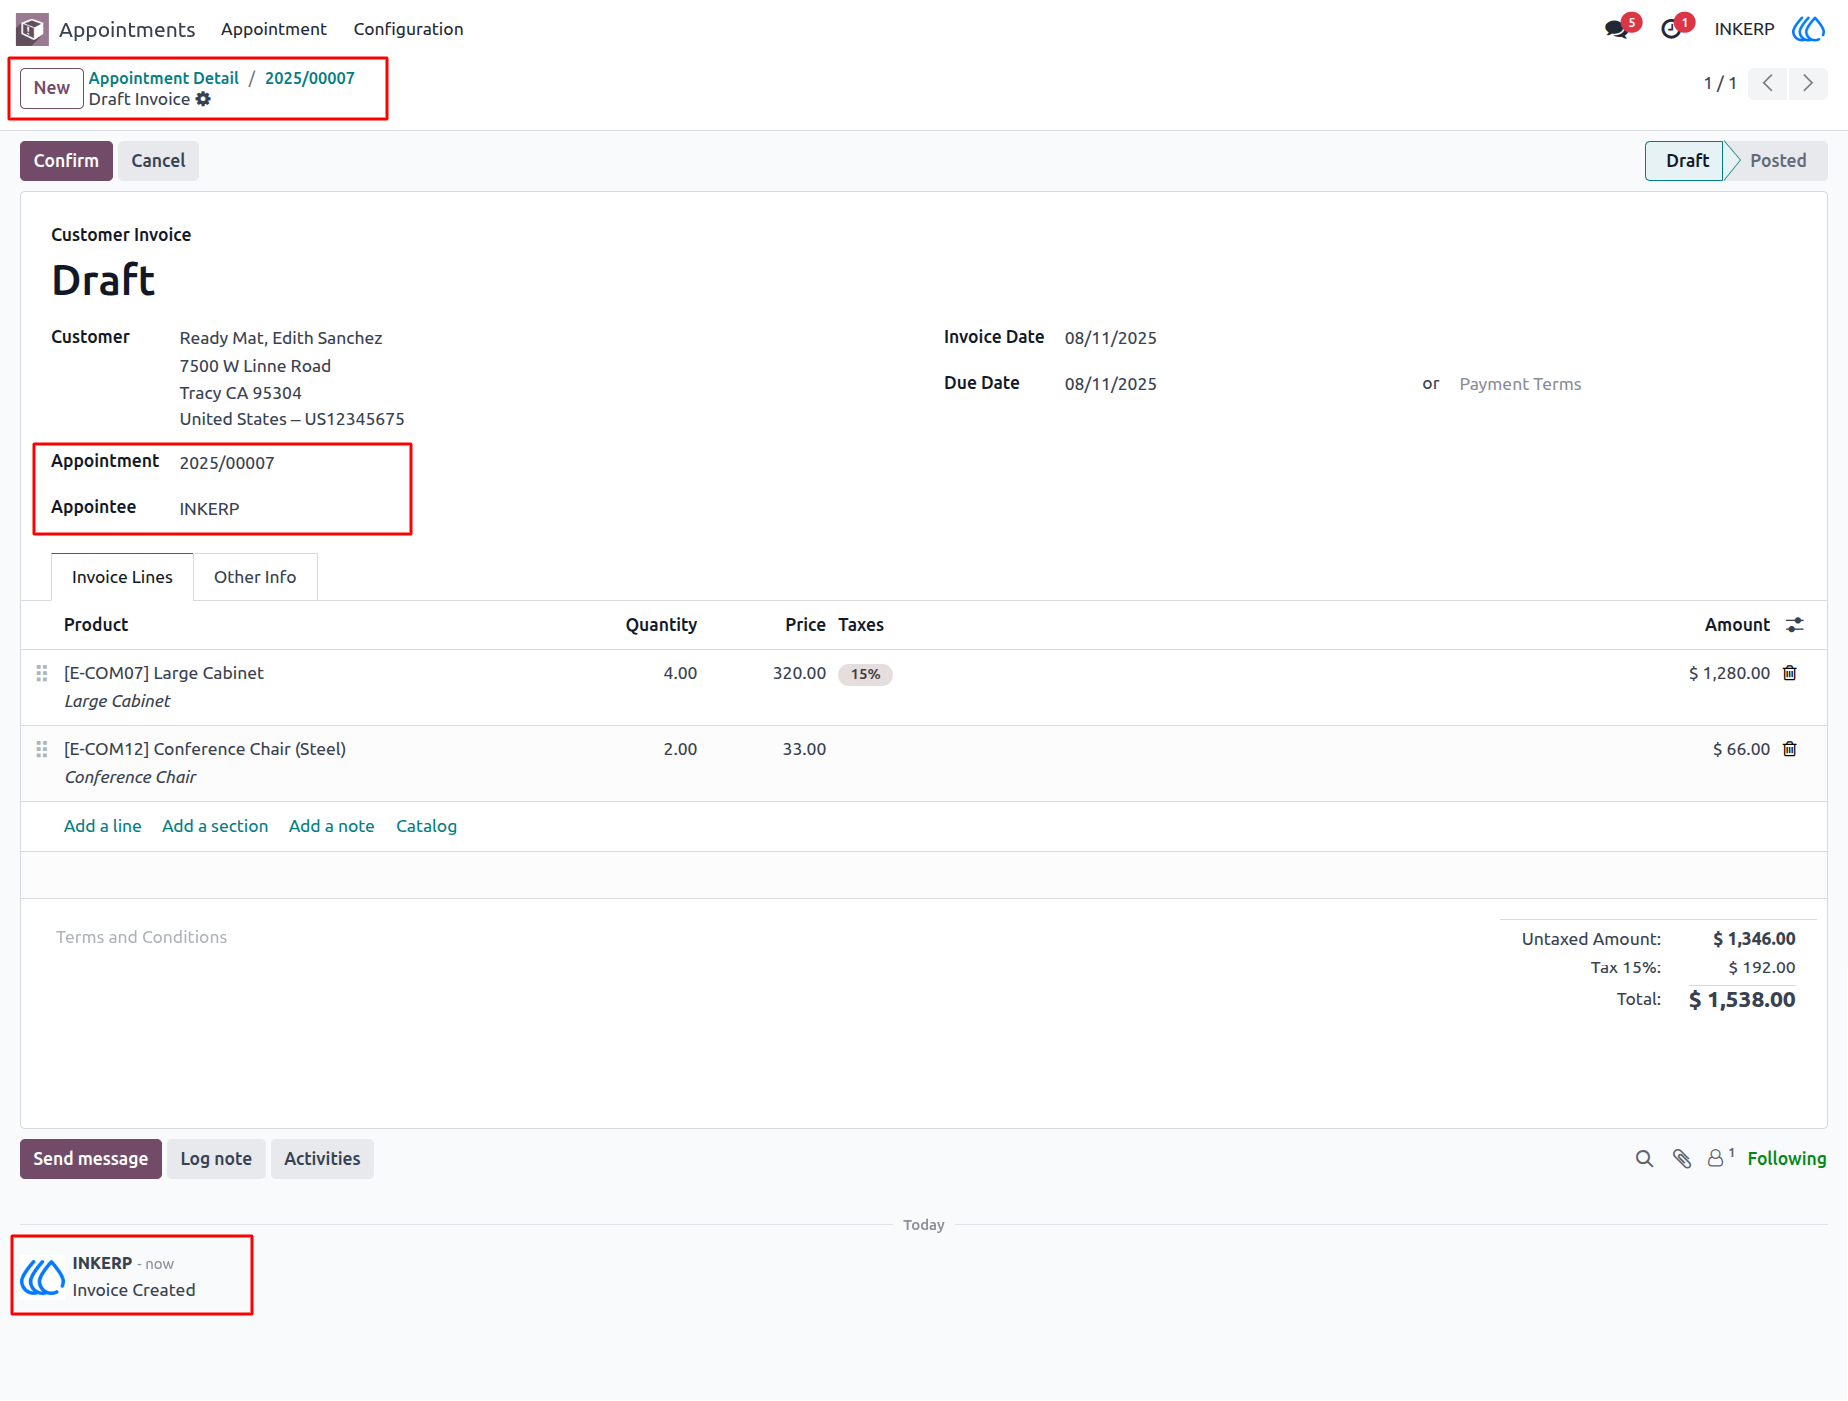
Task: Grab drag handle of Conference Chair line
Action: [x=42, y=749]
